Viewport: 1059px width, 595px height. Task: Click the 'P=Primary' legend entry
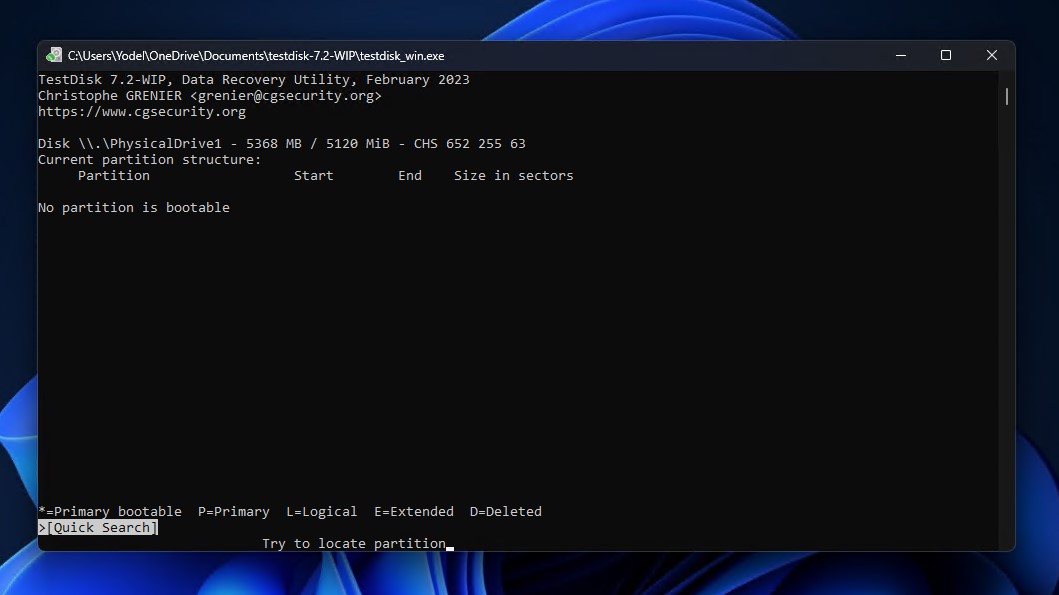click(x=233, y=511)
